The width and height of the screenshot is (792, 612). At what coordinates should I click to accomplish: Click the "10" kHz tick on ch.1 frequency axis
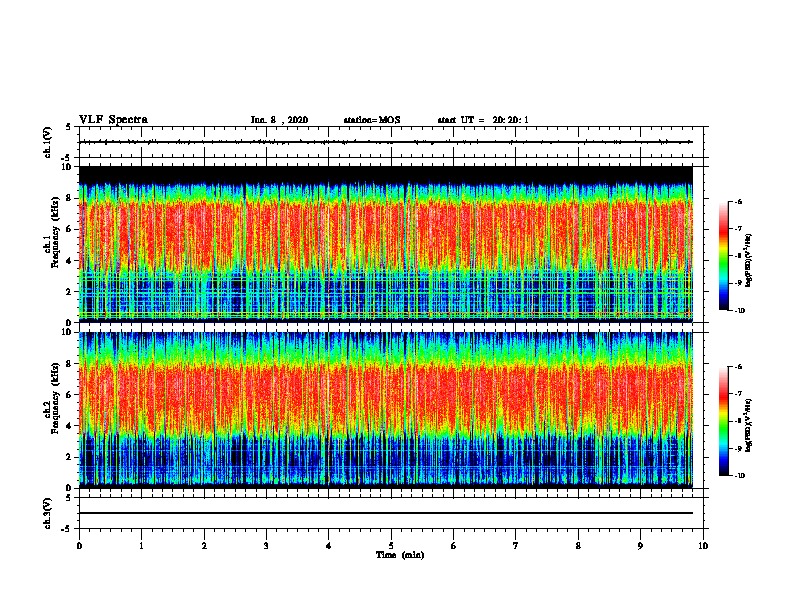click(x=69, y=167)
